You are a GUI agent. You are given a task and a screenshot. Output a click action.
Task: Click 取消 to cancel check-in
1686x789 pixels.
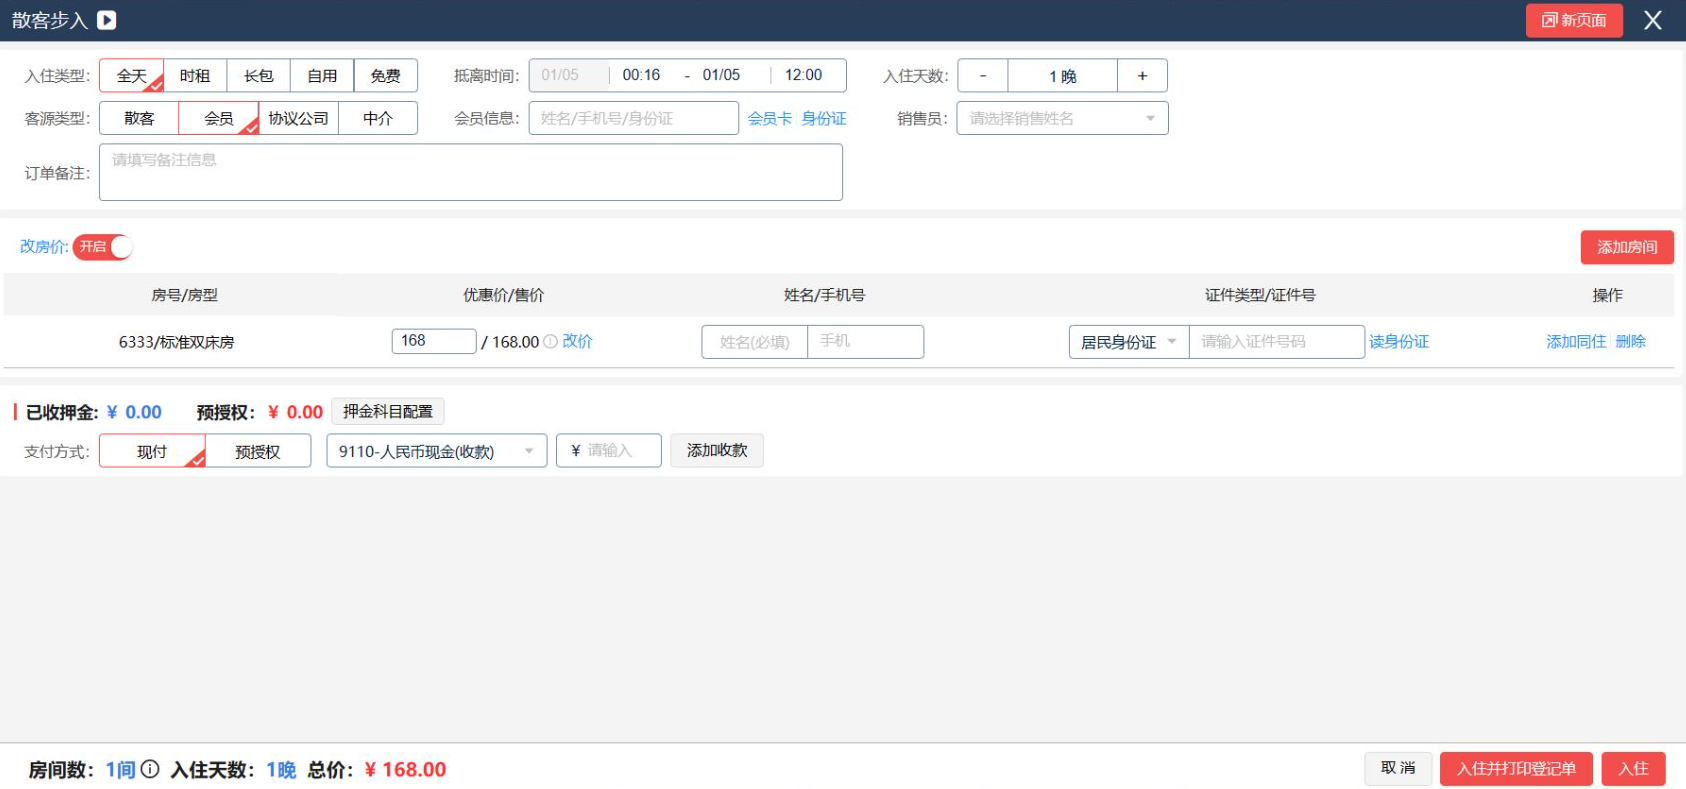(x=1398, y=768)
